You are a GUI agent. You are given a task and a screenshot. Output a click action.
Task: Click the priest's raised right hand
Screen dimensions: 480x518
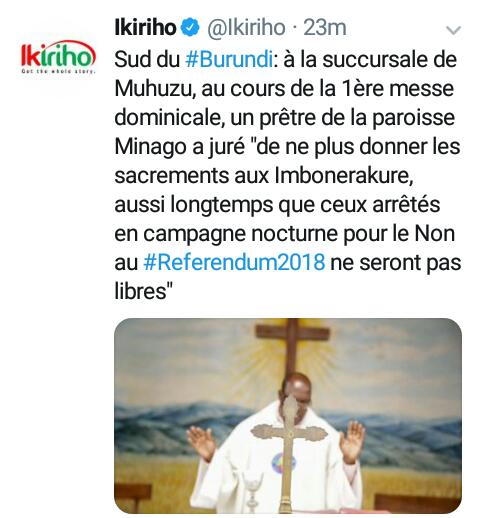point(201,442)
